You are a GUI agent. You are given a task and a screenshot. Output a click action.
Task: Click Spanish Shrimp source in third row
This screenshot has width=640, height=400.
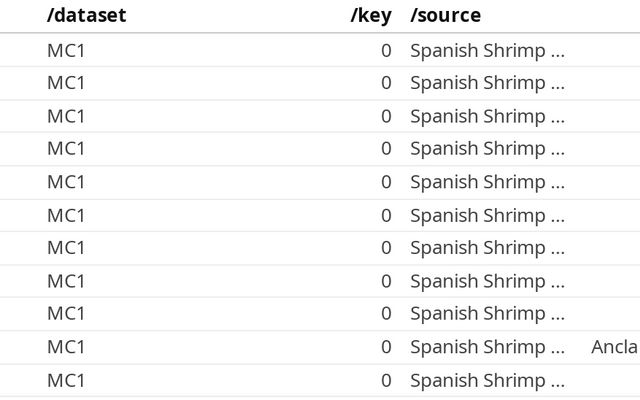coord(487,116)
